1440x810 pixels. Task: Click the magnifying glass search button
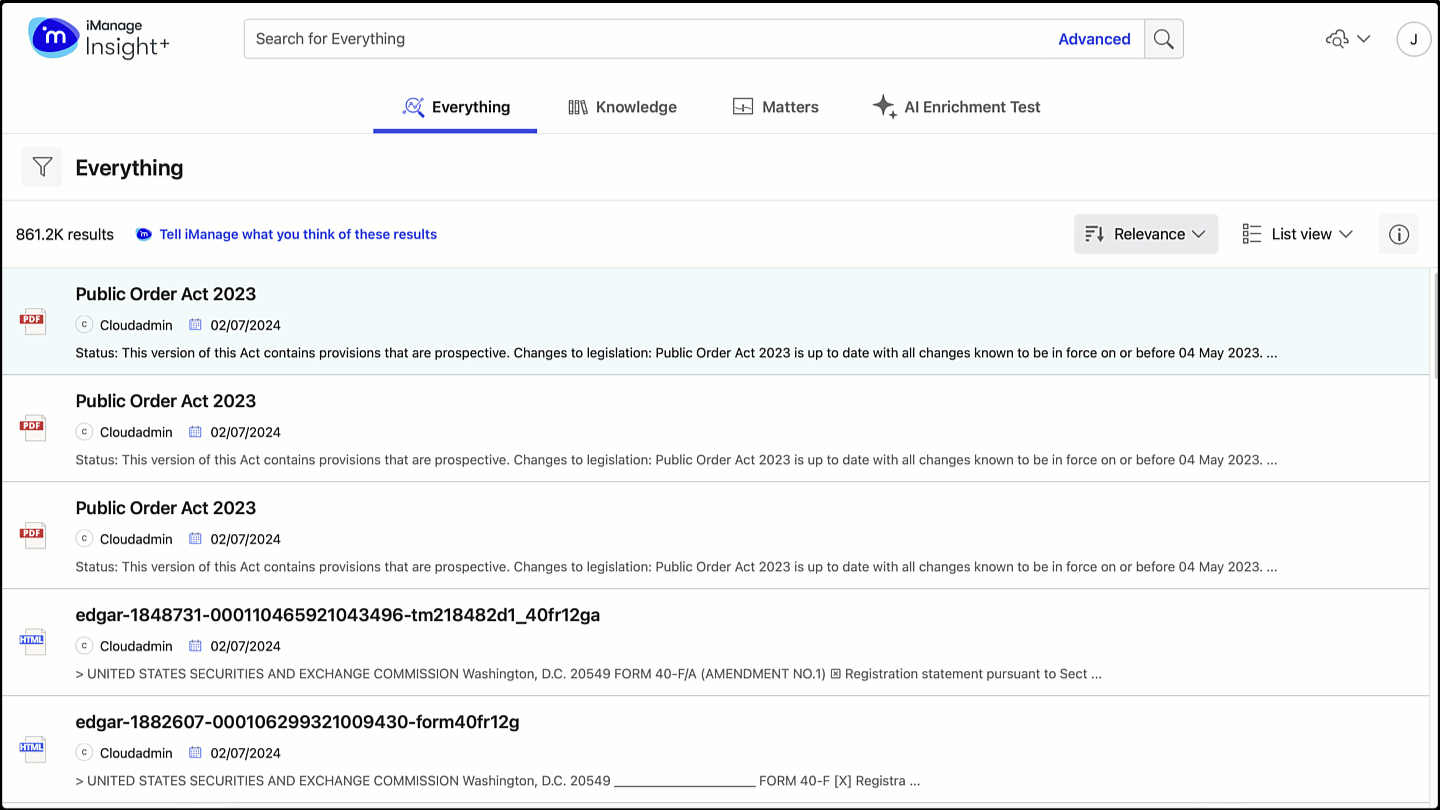tap(1163, 39)
